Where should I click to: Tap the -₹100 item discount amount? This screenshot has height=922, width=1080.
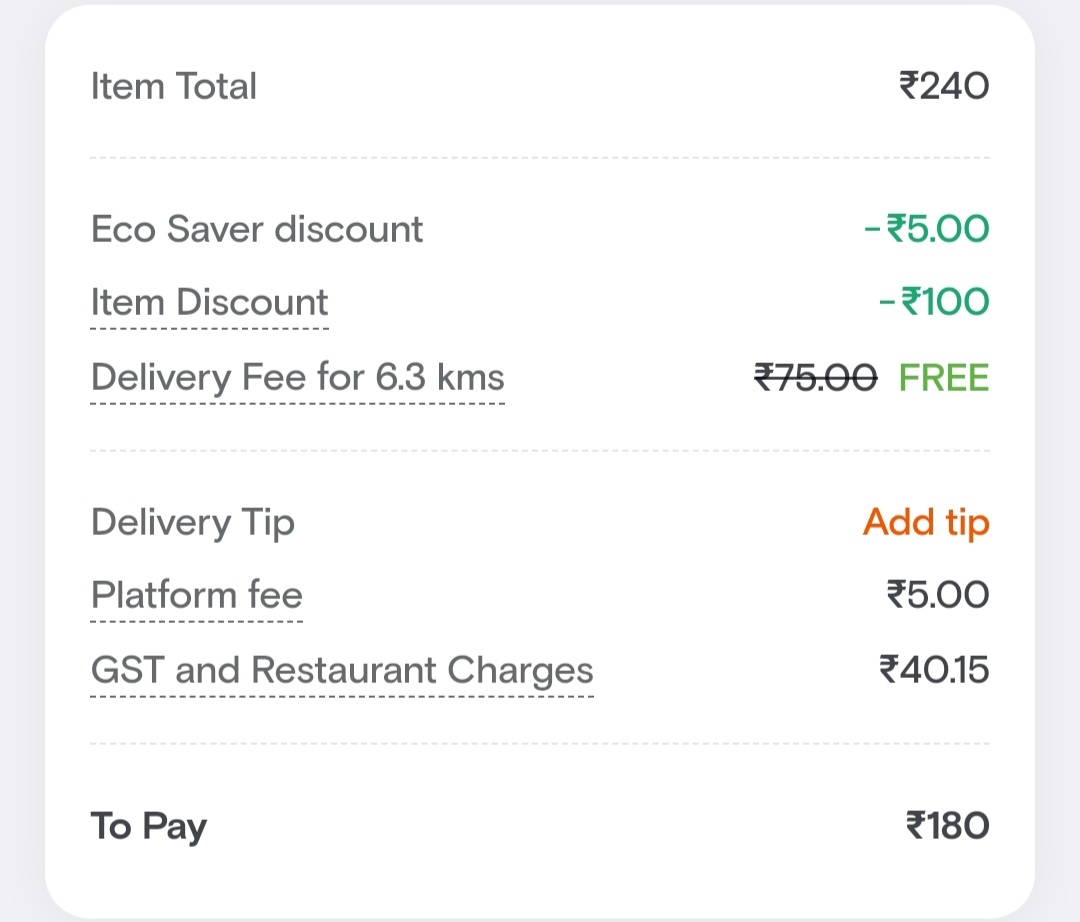pyautogui.click(x=934, y=302)
